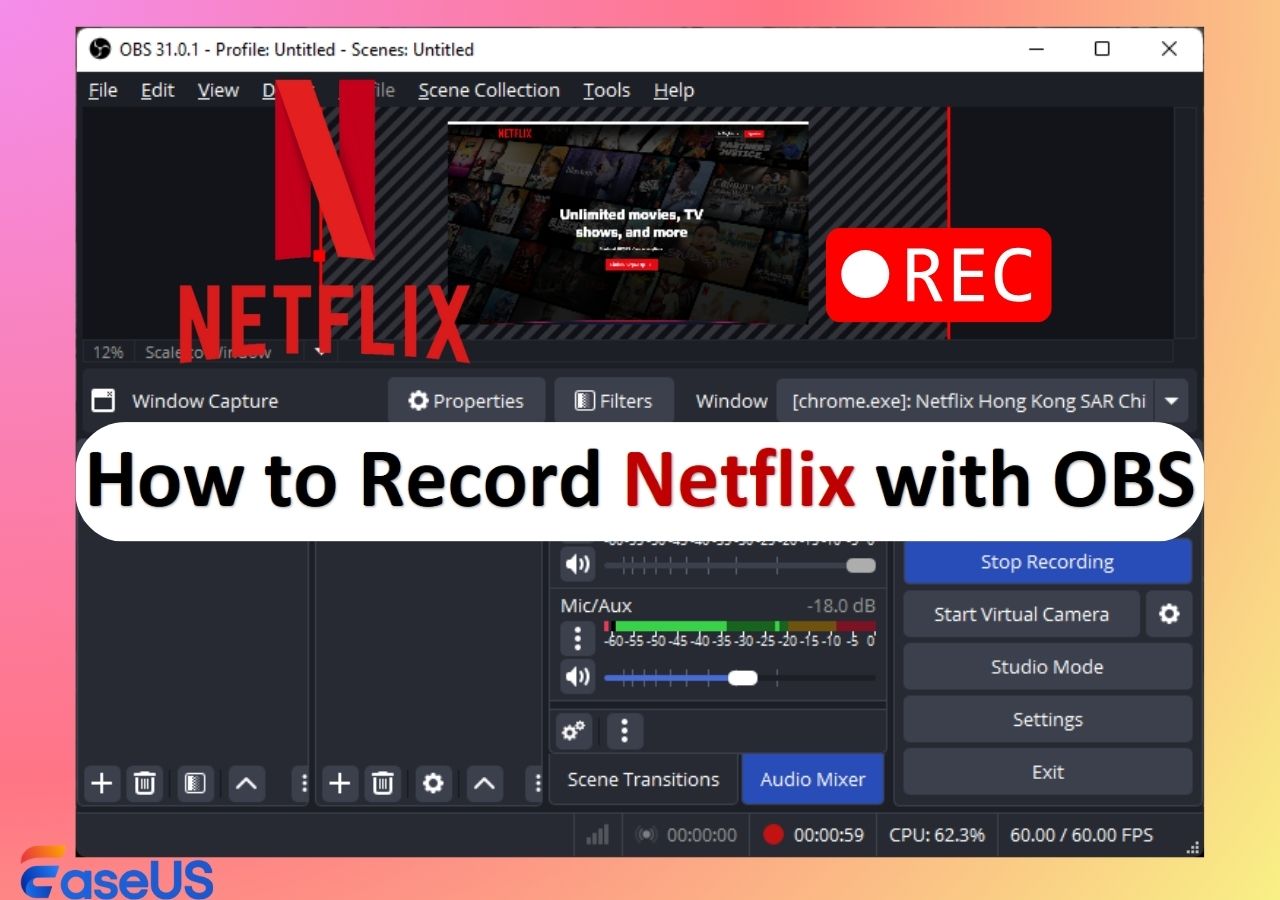This screenshot has width=1280, height=900.
Task: Add a new scene with plus icon in Scenes panel
Action: click(x=101, y=783)
